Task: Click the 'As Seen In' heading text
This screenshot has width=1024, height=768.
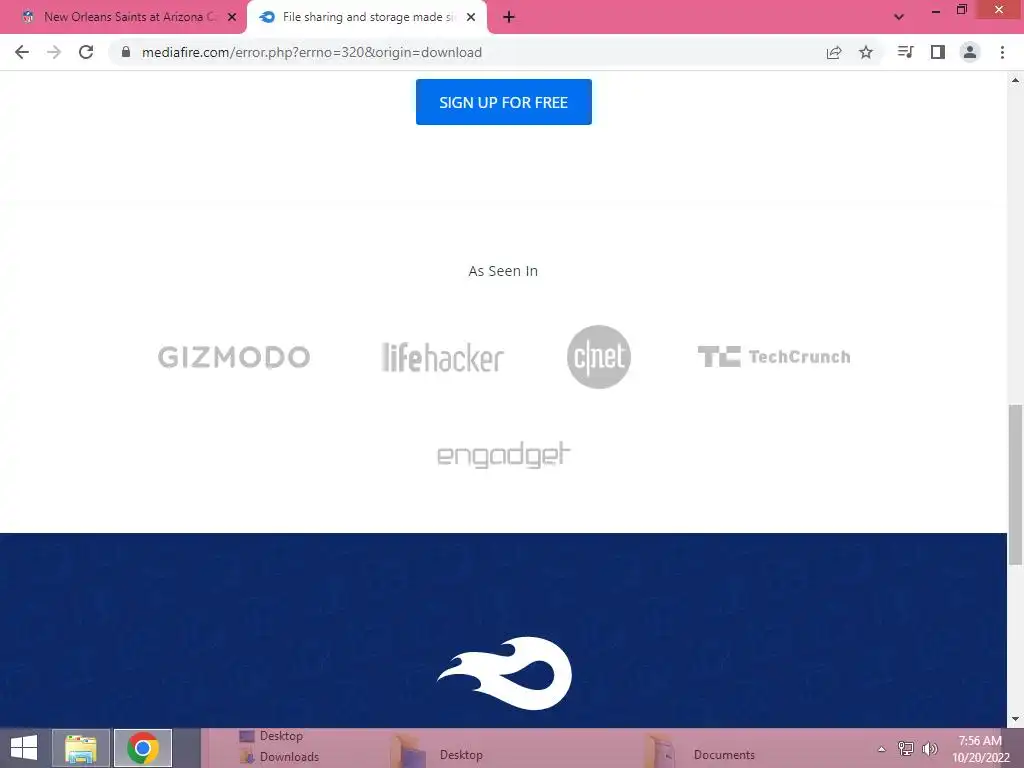Action: (x=503, y=271)
